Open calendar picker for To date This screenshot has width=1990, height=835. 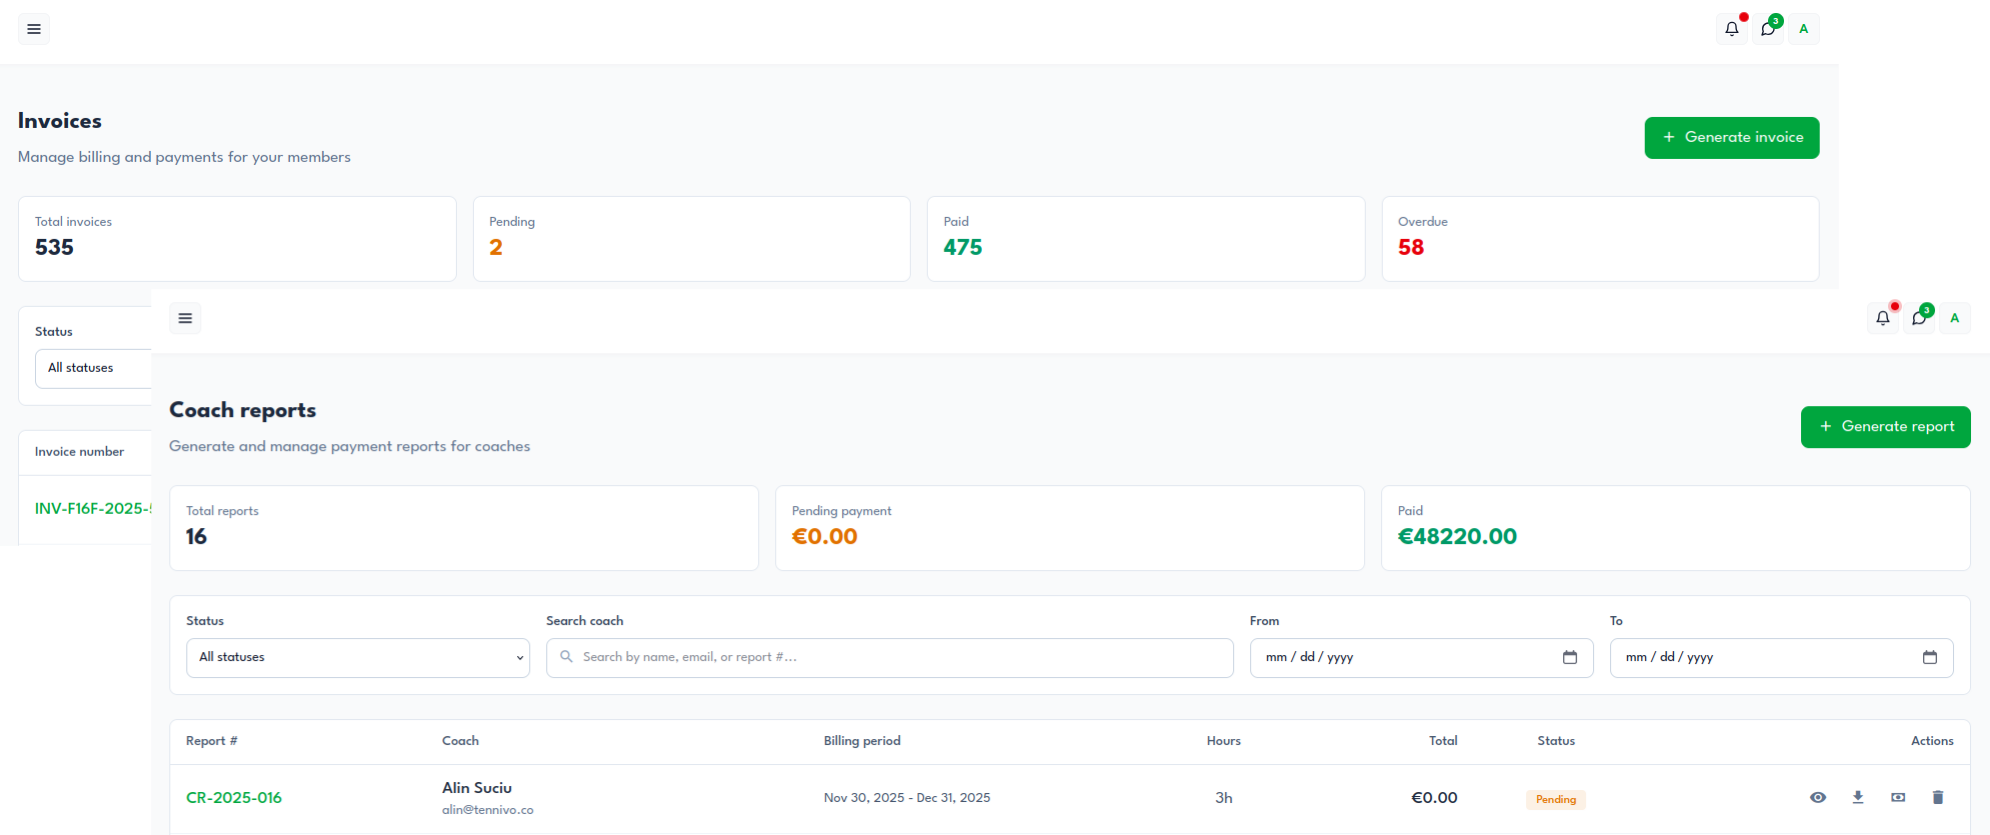pyautogui.click(x=1930, y=657)
